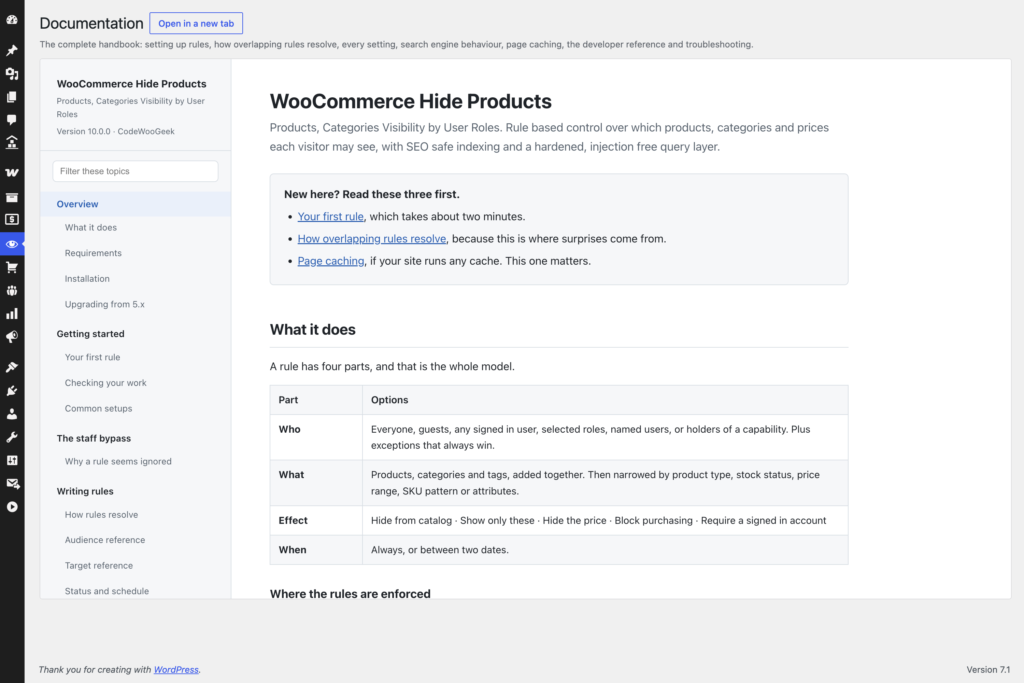The width and height of the screenshot is (1024, 683).
Task: Open WooCommerce 'W' logo icon
Action: pos(12,172)
